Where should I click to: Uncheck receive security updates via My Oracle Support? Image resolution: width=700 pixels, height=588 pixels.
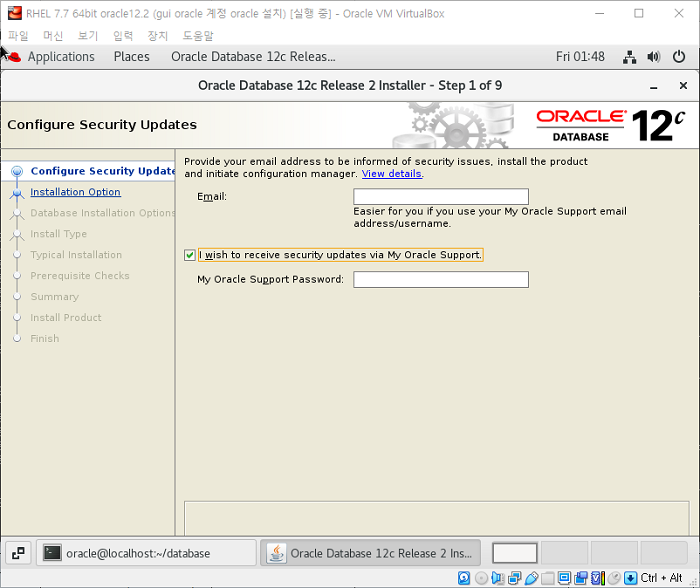click(x=190, y=255)
